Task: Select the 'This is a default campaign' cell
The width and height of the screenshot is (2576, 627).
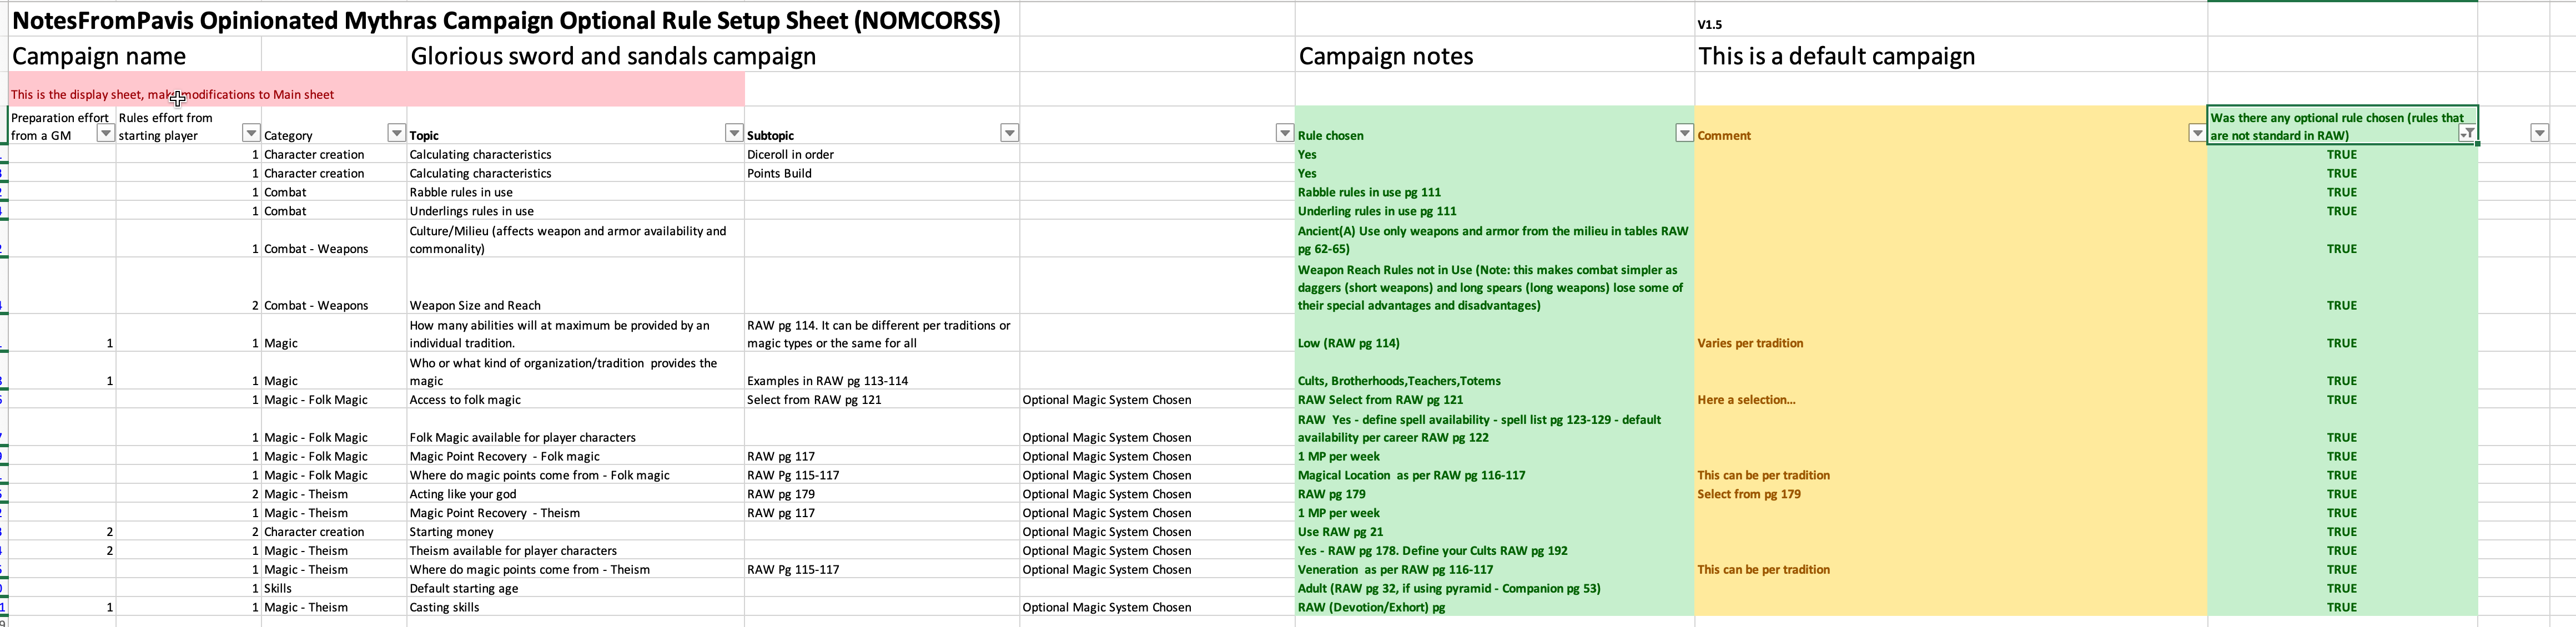Action: pyautogui.click(x=1836, y=56)
